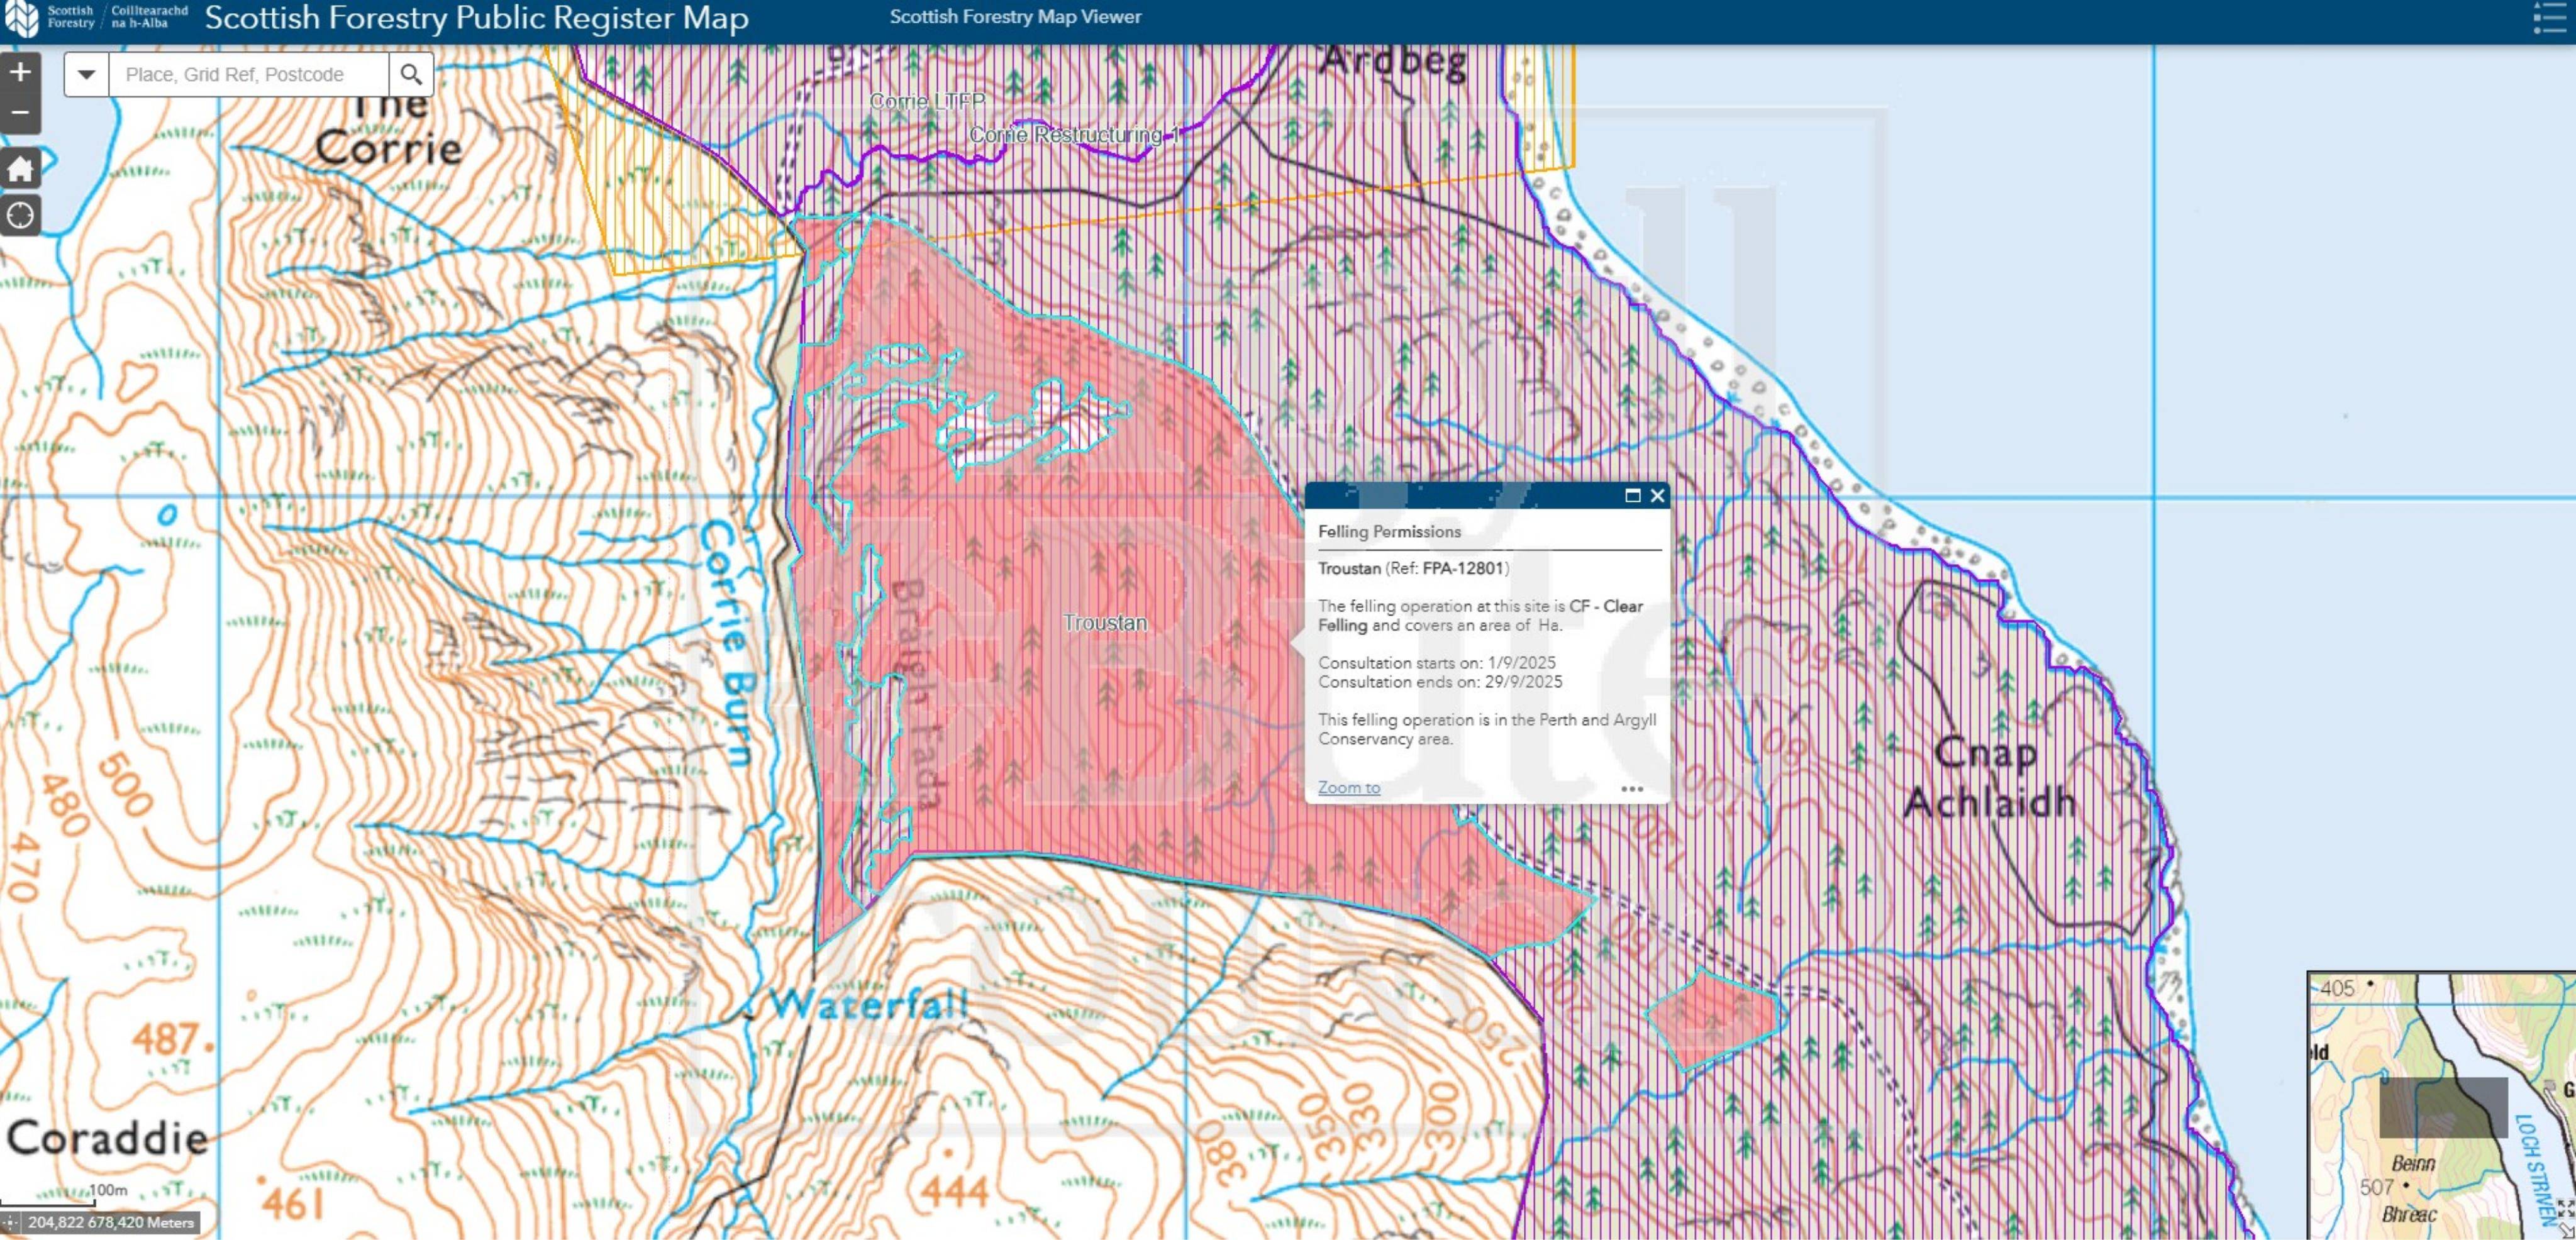The height and width of the screenshot is (1240, 2576).
Task: Click the coordinates readout 204,822 678,420 Meters
Action: (110, 1222)
